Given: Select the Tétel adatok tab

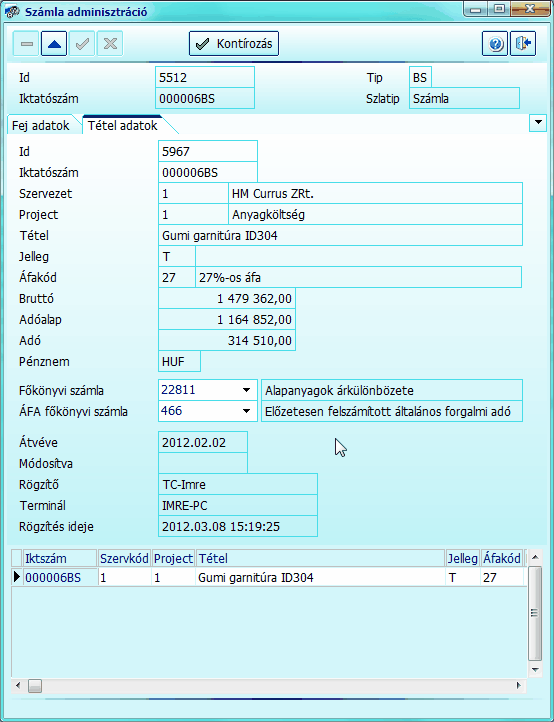Looking at the screenshot, I should 123,125.
